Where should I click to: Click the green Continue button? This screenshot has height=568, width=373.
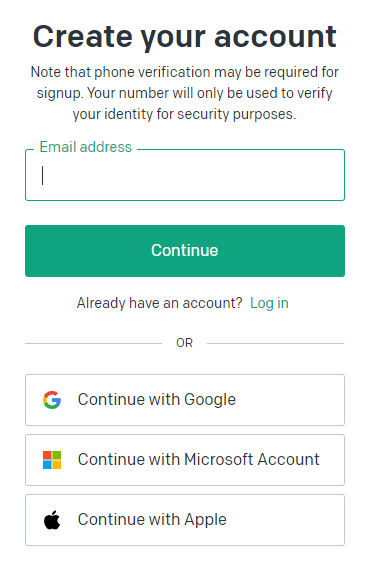coord(185,251)
